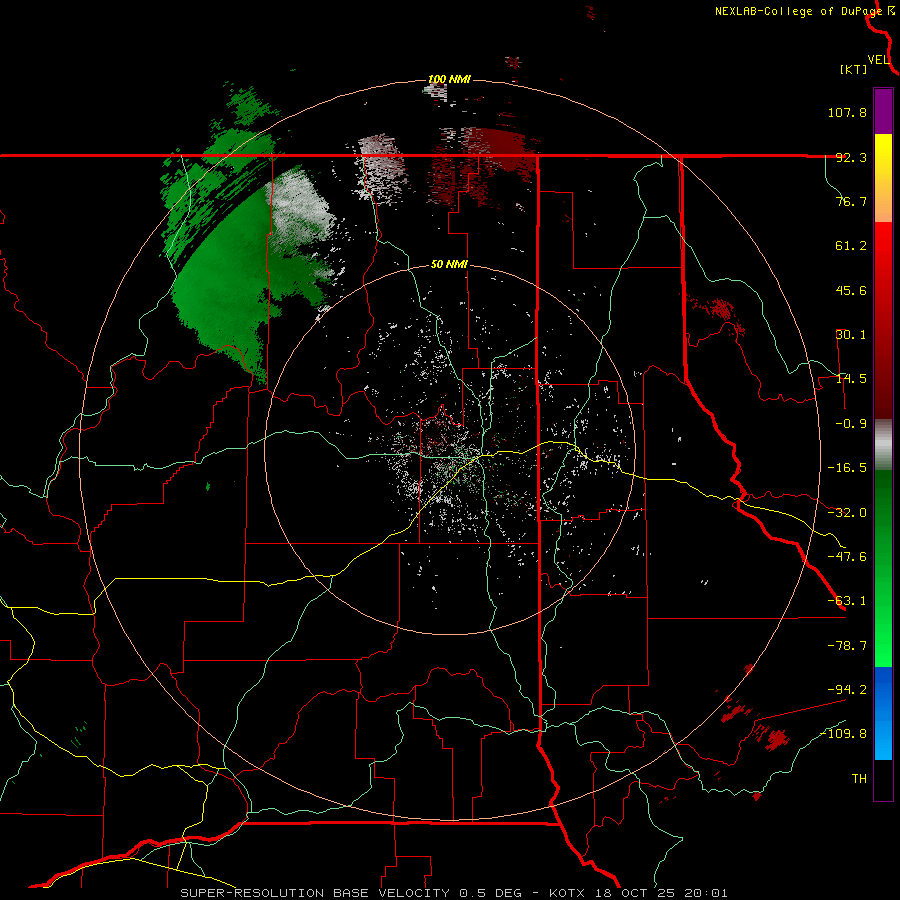
Task: Click the 100 NMI range ring label
Action: [x=449, y=79]
